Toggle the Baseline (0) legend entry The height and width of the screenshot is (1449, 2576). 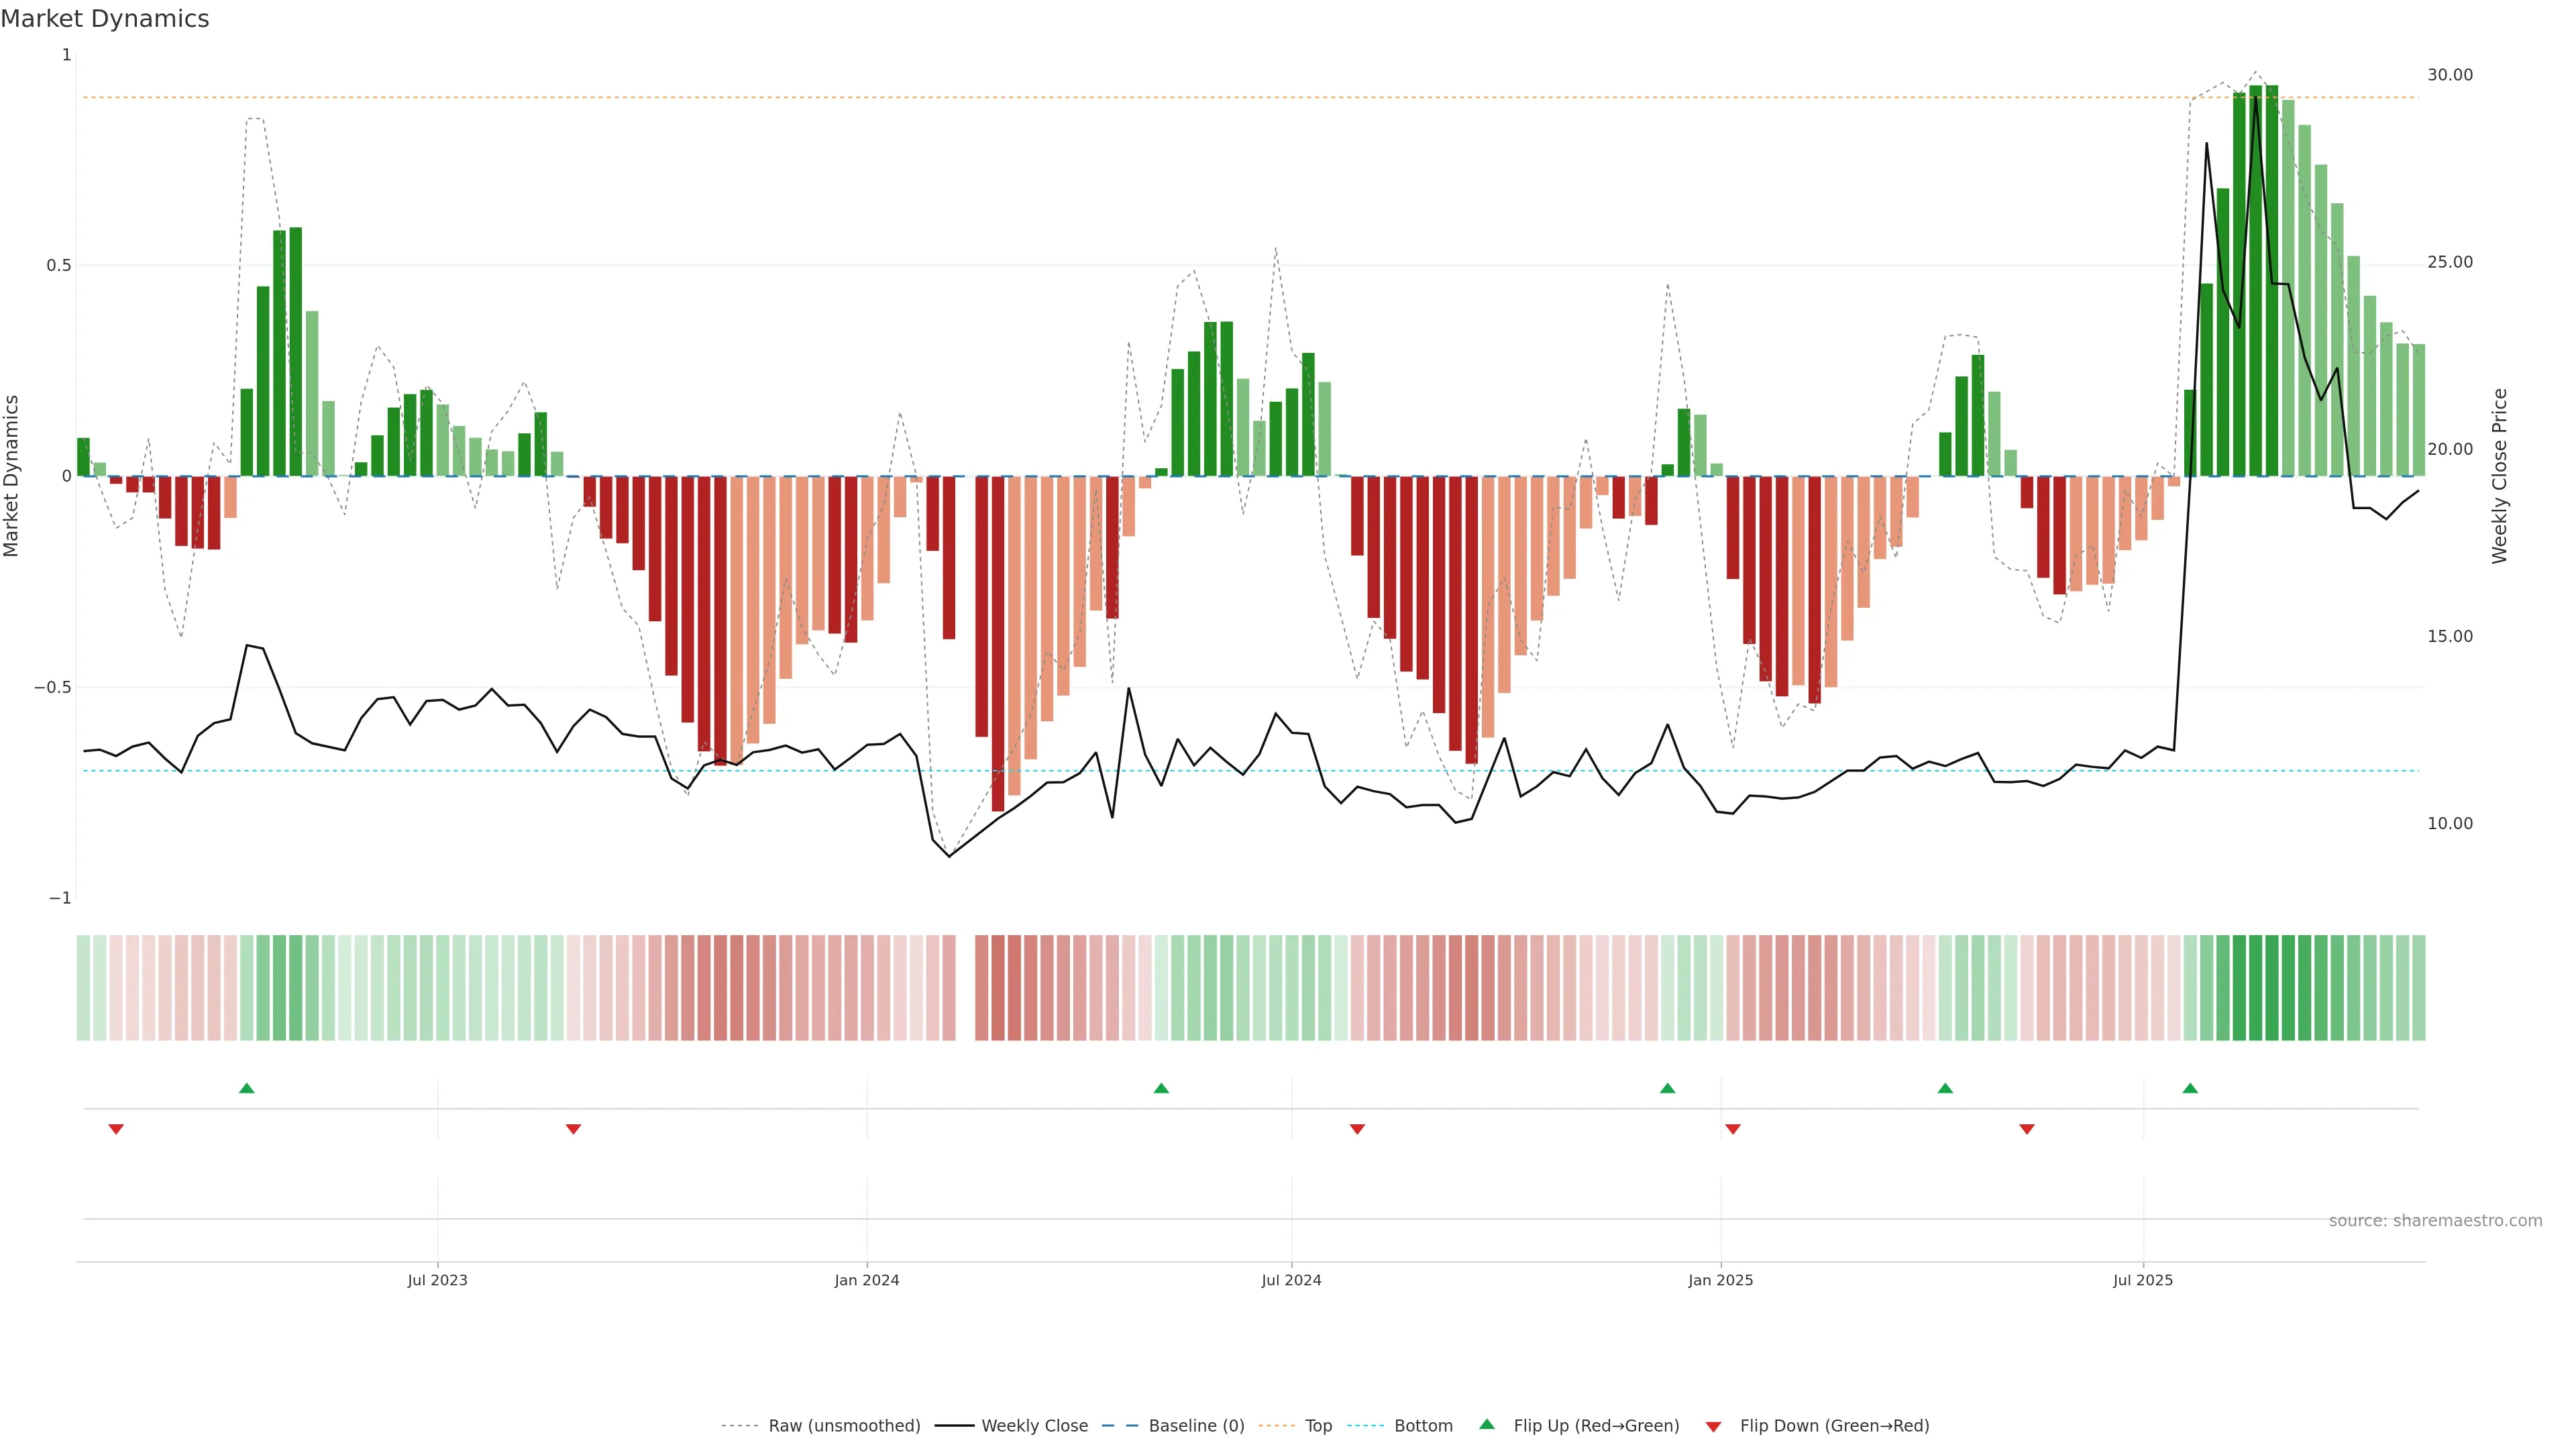coord(1196,1426)
